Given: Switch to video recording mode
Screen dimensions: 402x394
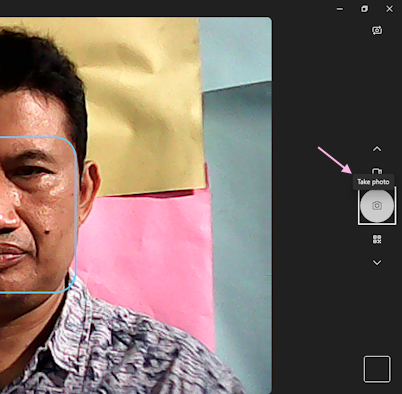Looking at the screenshot, I should pyautogui.click(x=377, y=171).
